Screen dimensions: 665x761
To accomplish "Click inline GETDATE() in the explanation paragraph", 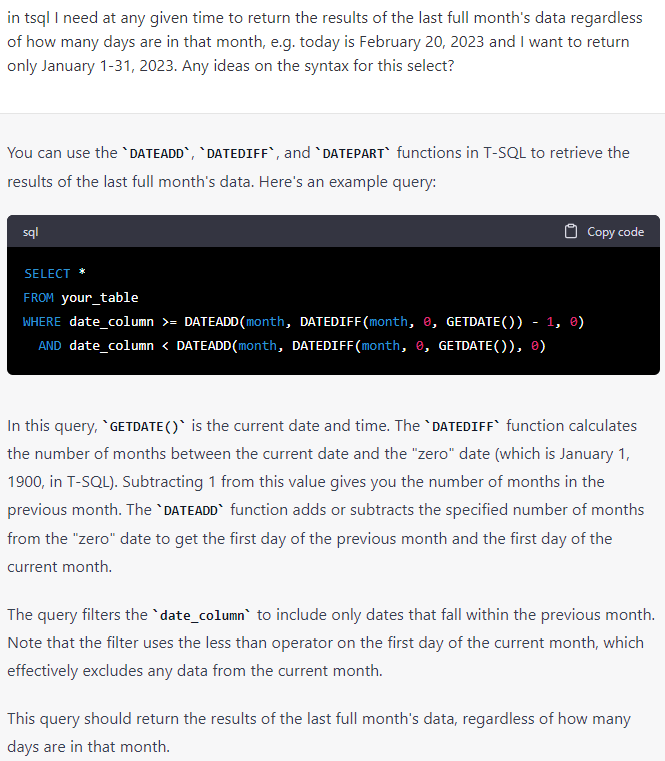I will [144, 426].
